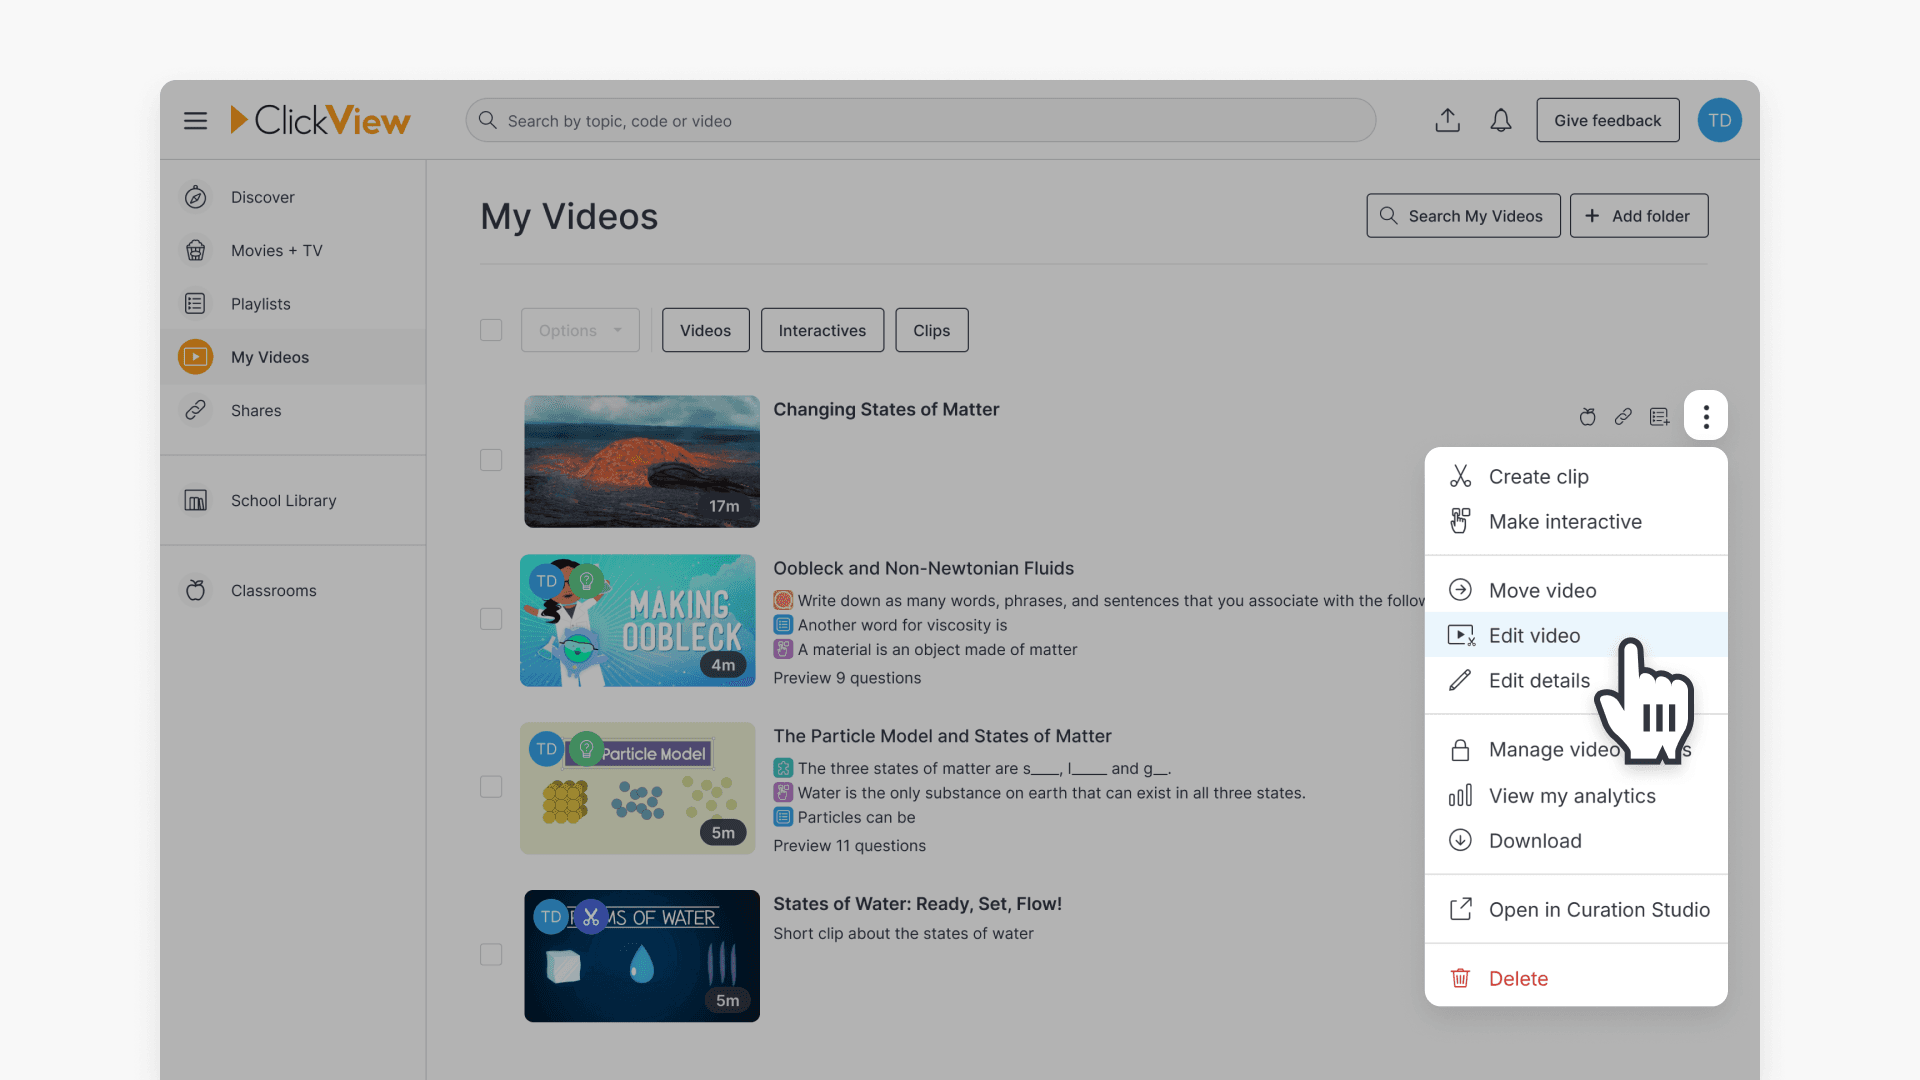
Task: Tick the select-all checkbox beside Options
Action: click(491, 330)
